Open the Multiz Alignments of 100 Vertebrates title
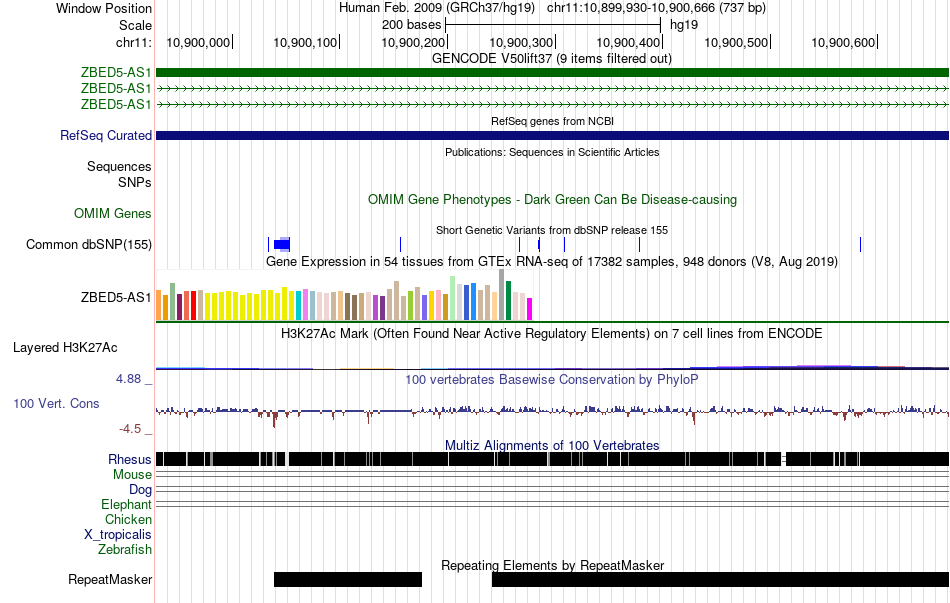 [552, 445]
